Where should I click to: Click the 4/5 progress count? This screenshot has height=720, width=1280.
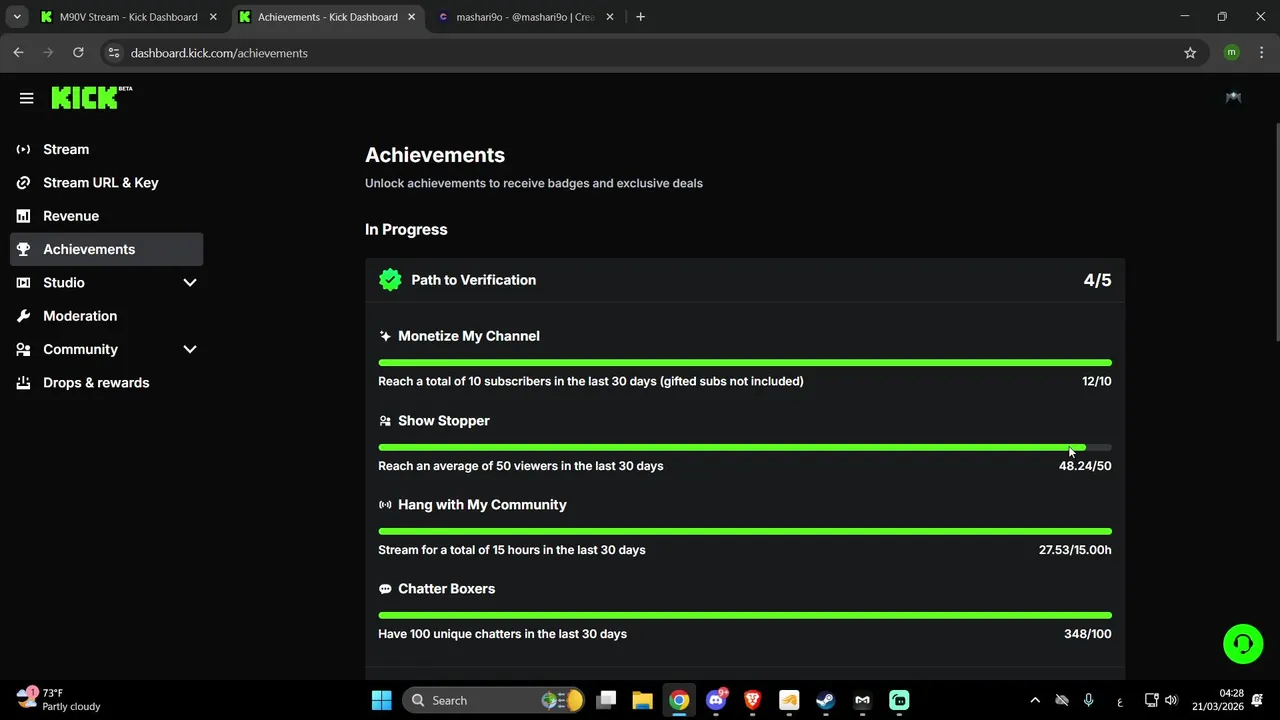coord(1097,280)
